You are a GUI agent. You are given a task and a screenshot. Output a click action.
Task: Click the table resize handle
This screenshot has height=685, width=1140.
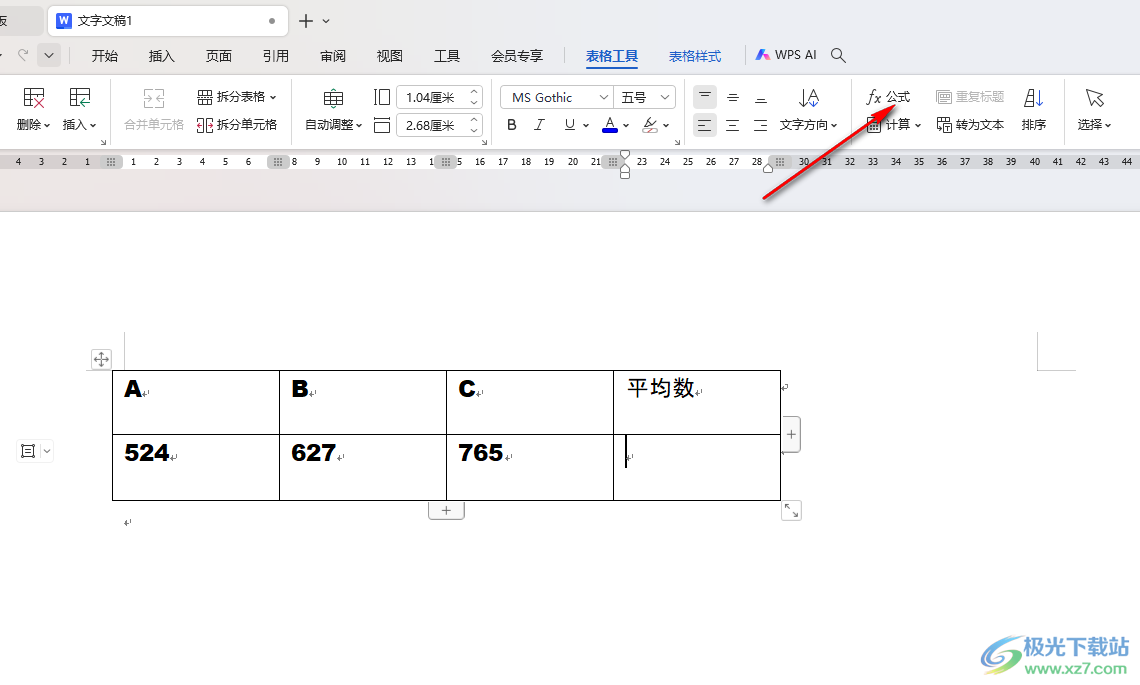pos(791,511)
